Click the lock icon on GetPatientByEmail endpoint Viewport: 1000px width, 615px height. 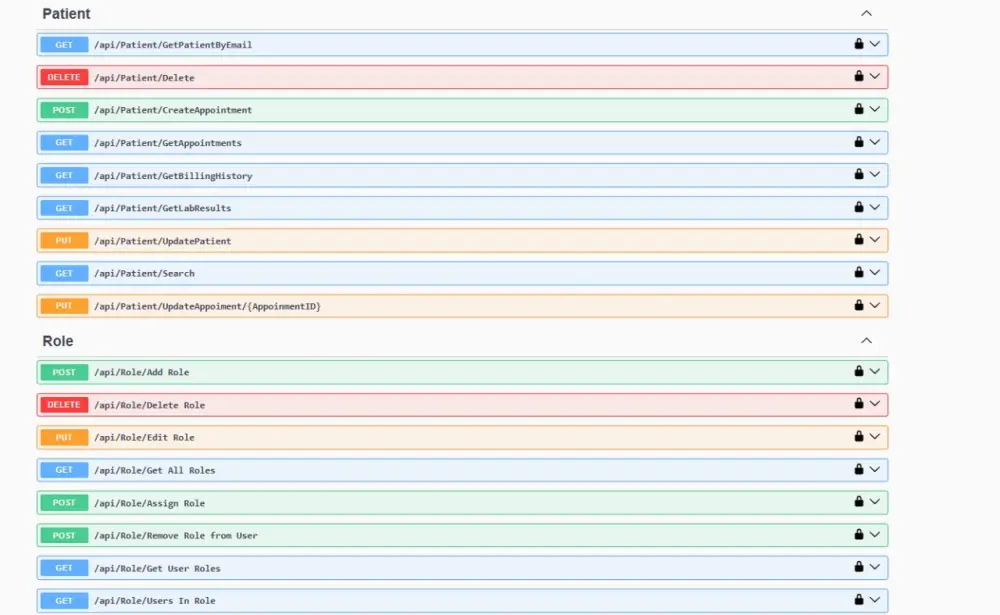[x=857, y=44]
